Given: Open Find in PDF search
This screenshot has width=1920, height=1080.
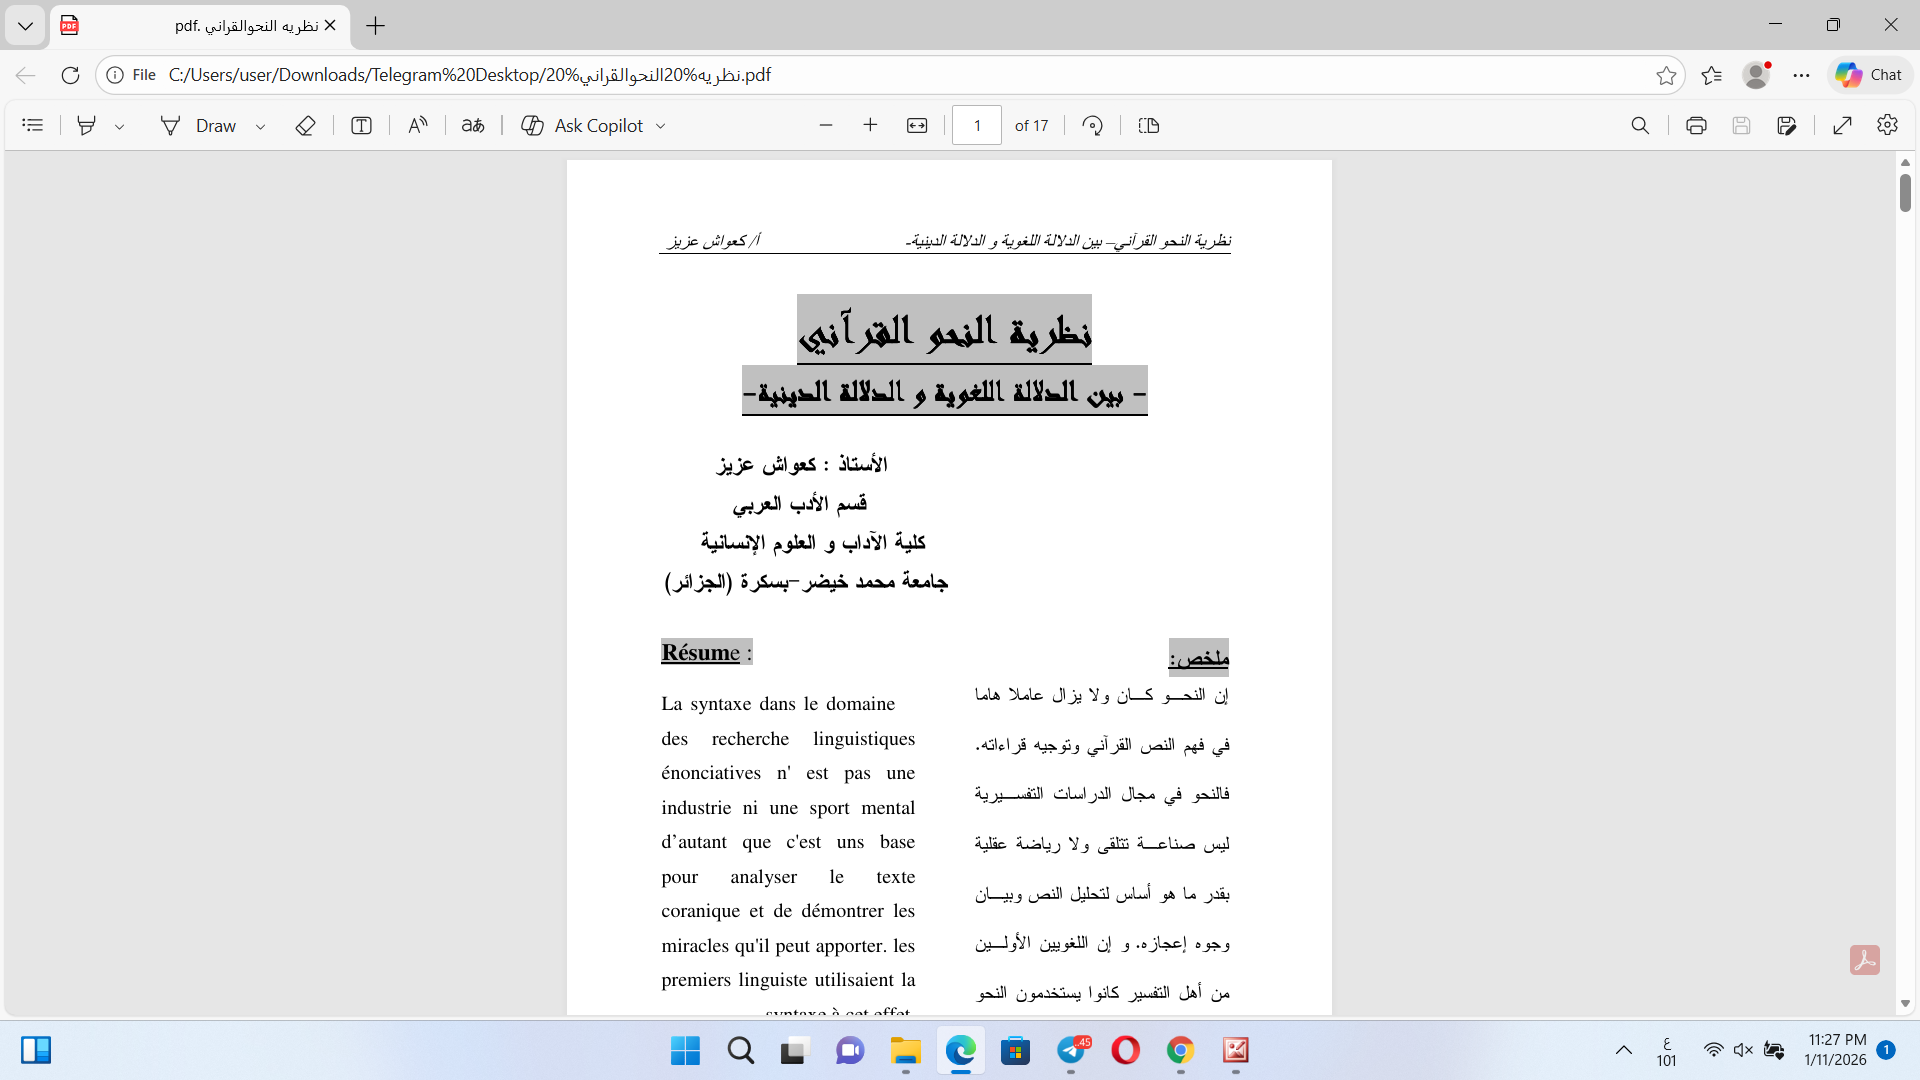Looking at the screenshot, I should (x=1640, y=125).
